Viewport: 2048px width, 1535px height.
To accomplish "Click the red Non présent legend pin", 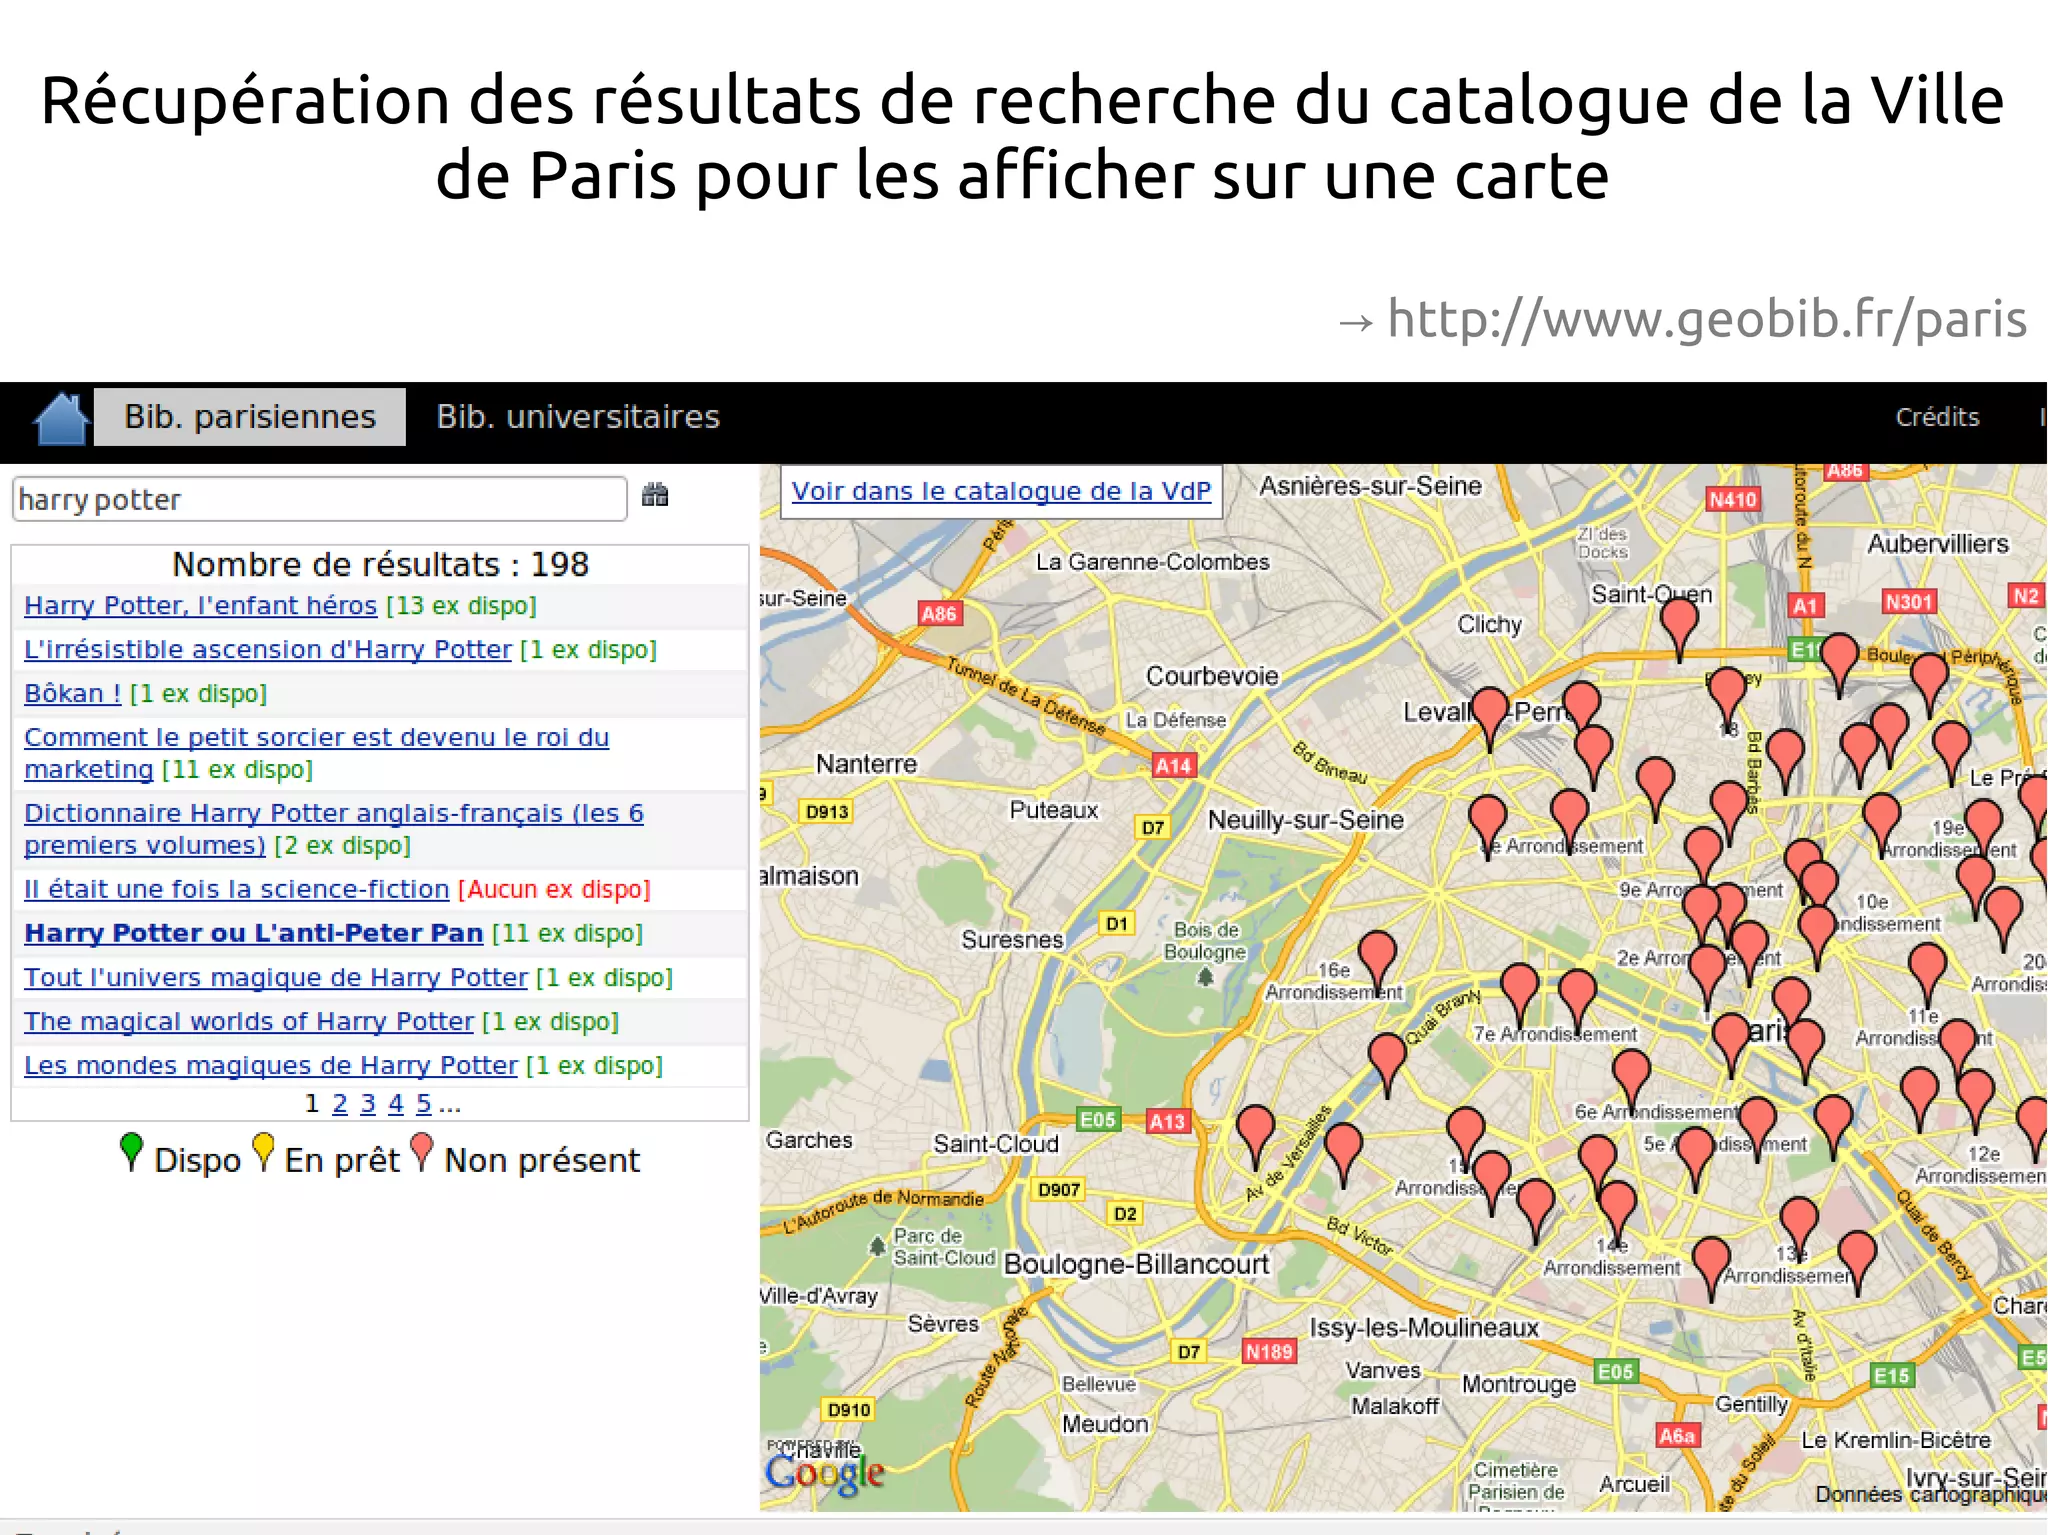I will 422,1151.
